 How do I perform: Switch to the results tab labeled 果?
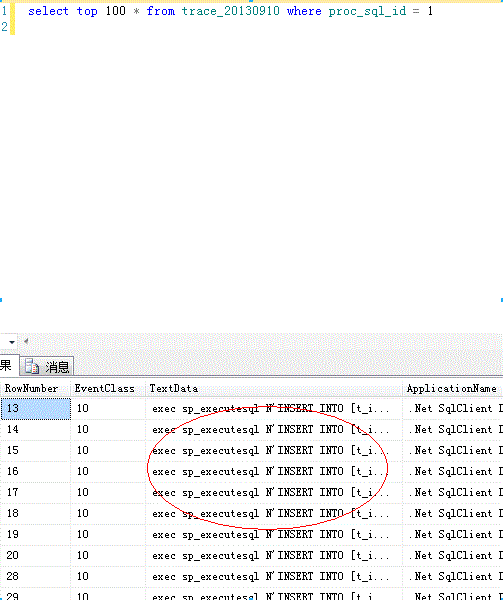(8, 365)
